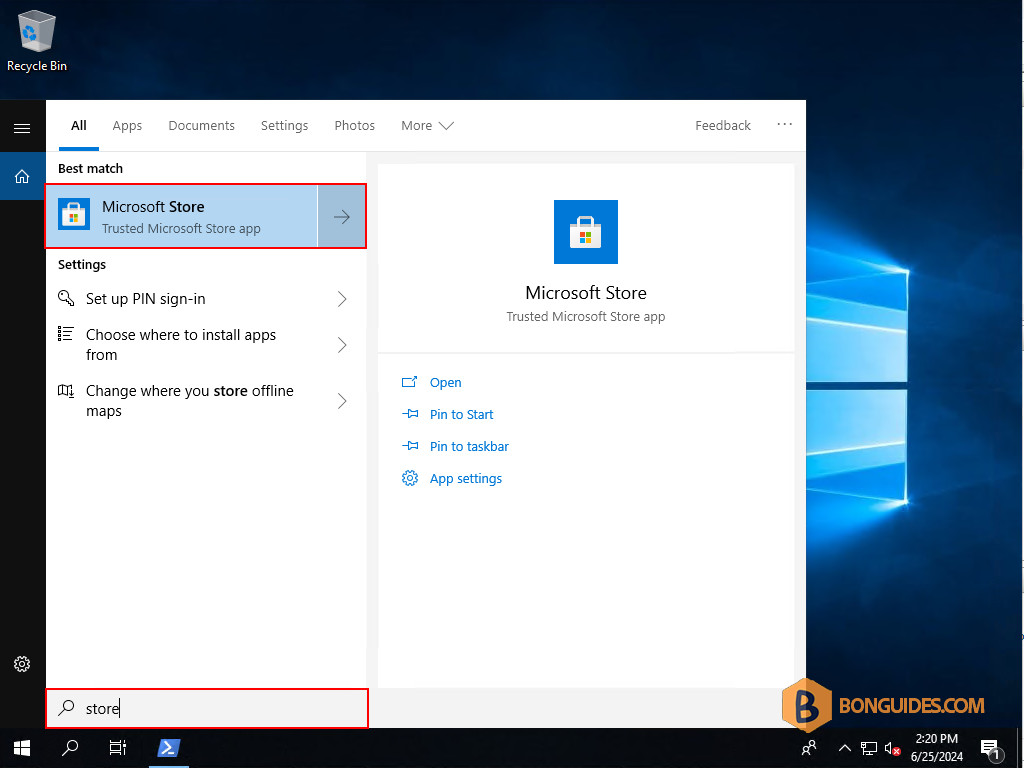The image size is (1024, 768).
Task: Click Pin to Start link
Action: 461,415
